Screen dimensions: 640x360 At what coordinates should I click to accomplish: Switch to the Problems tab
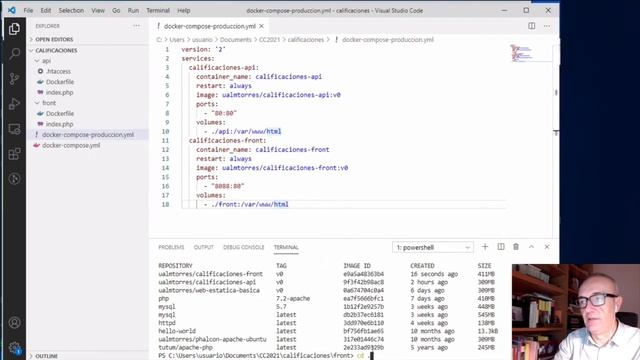[171, 247]
